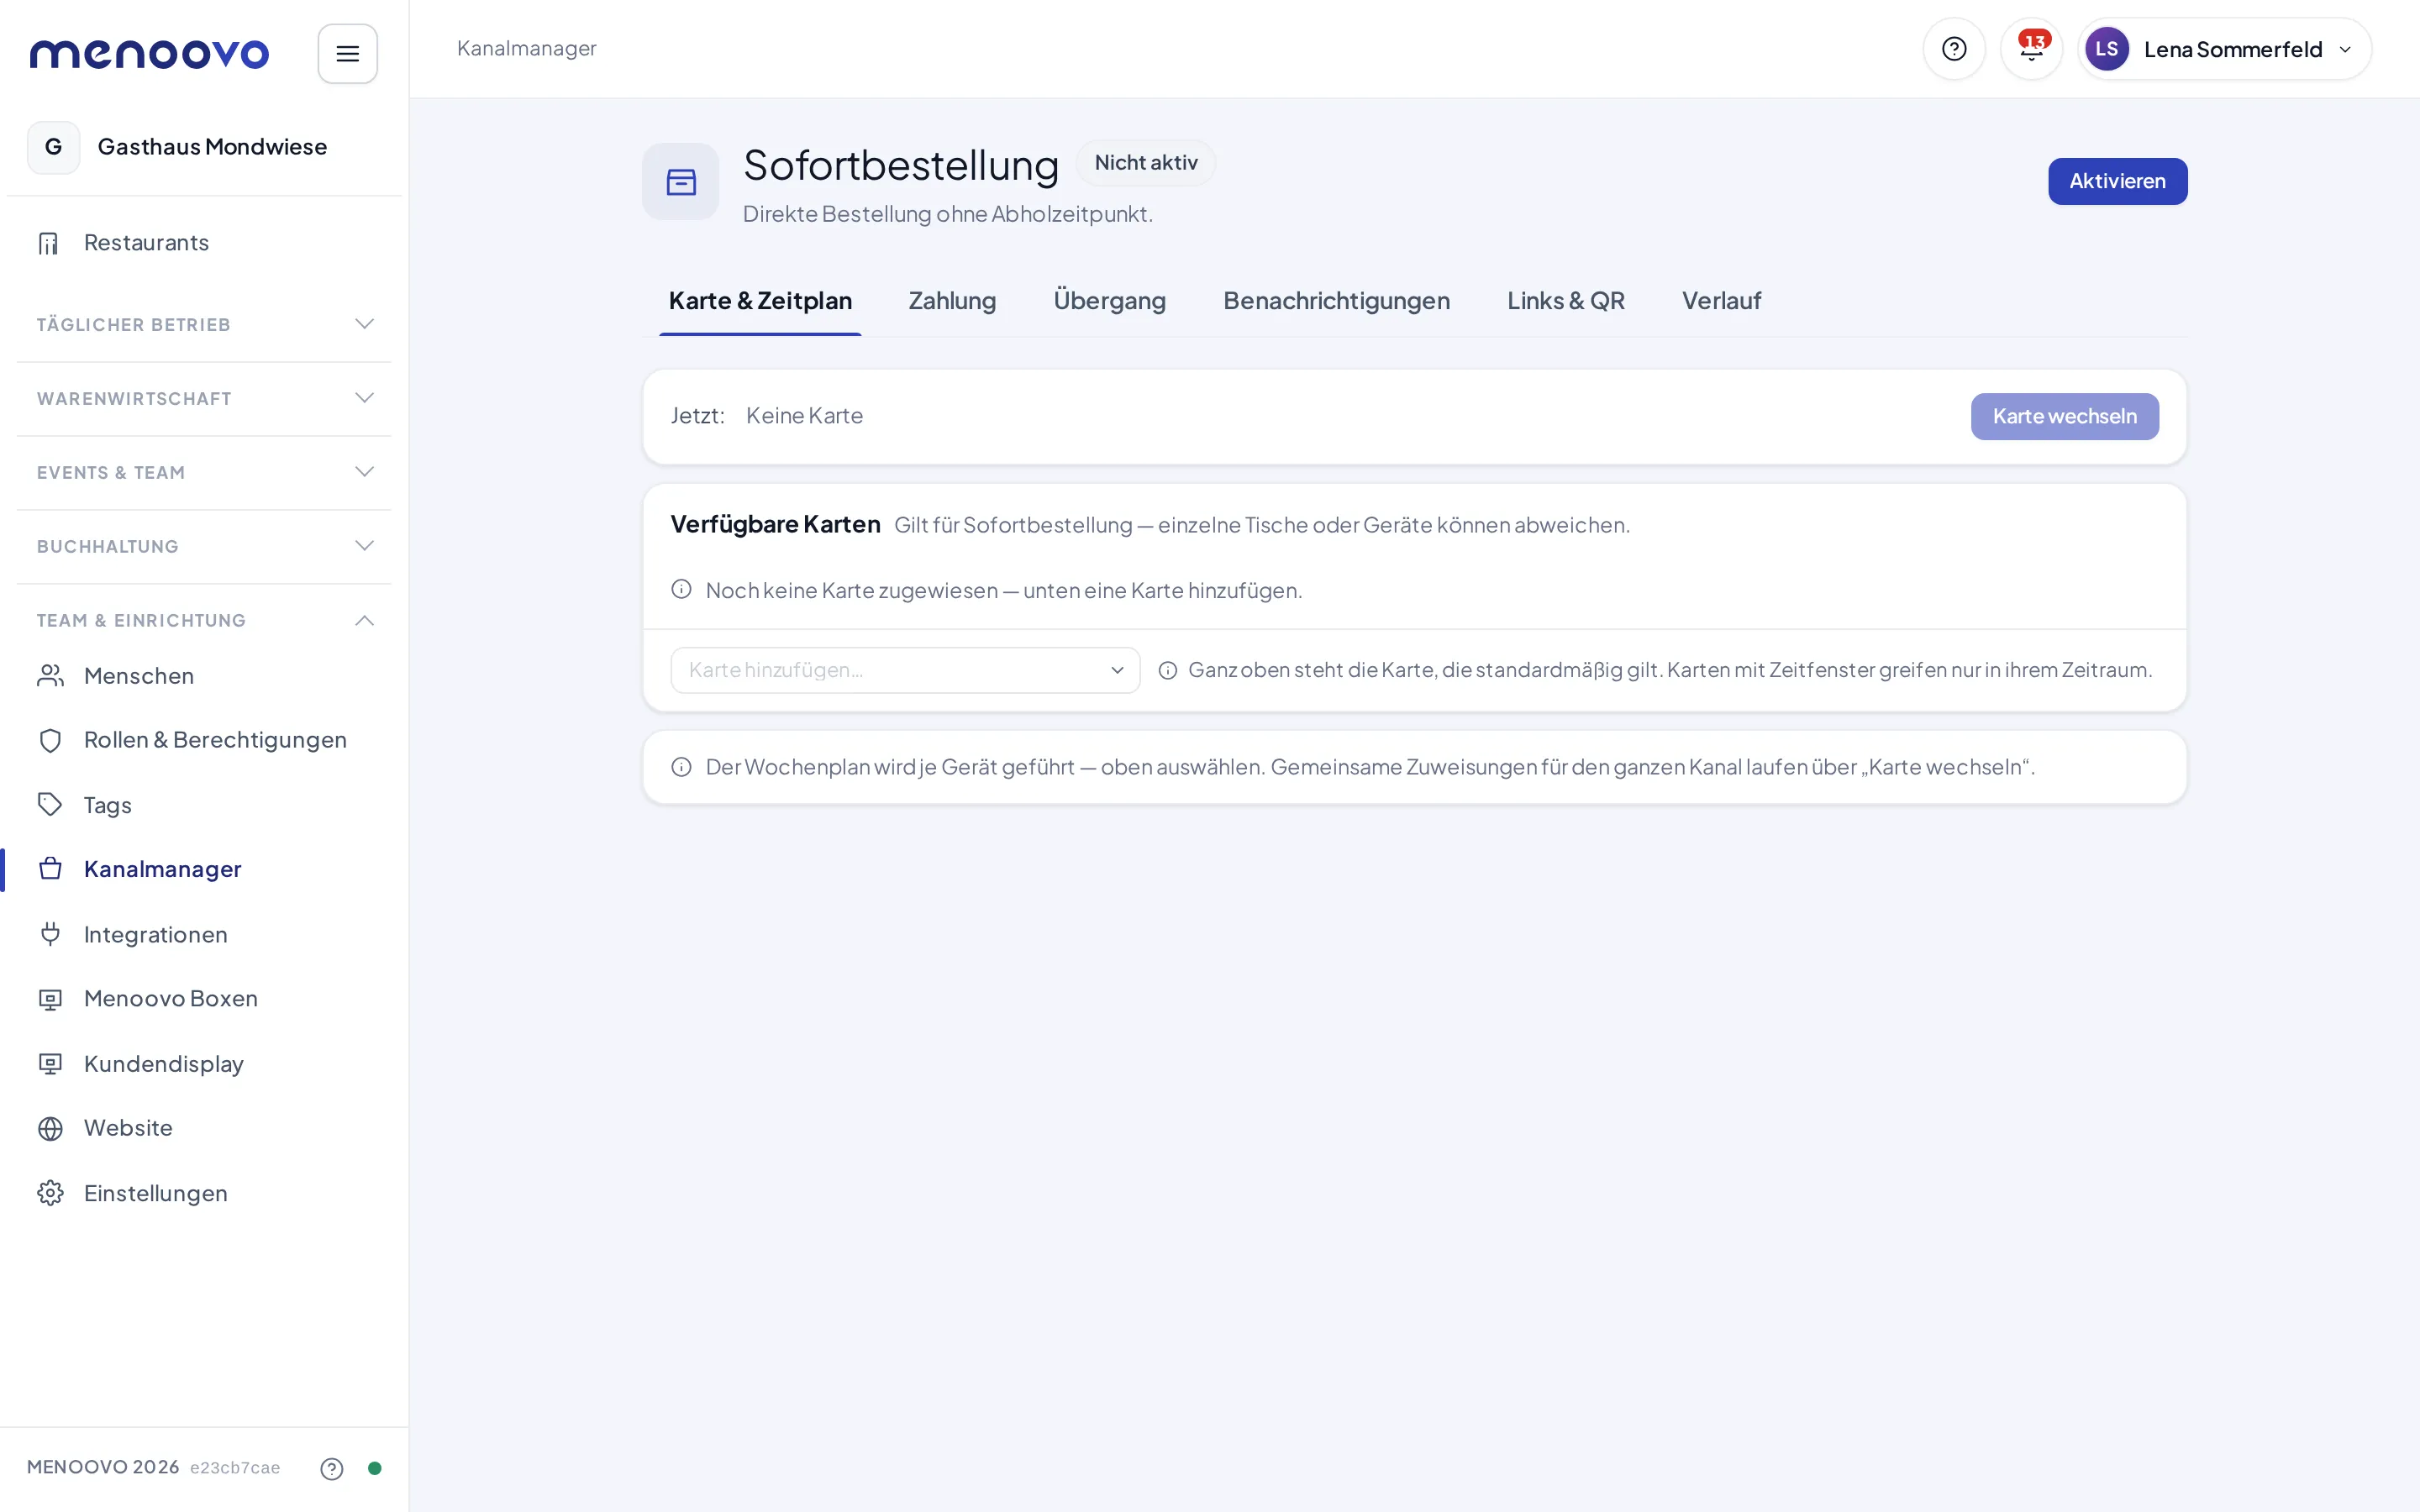Open the Menschen sidebar link

(204, 676)
